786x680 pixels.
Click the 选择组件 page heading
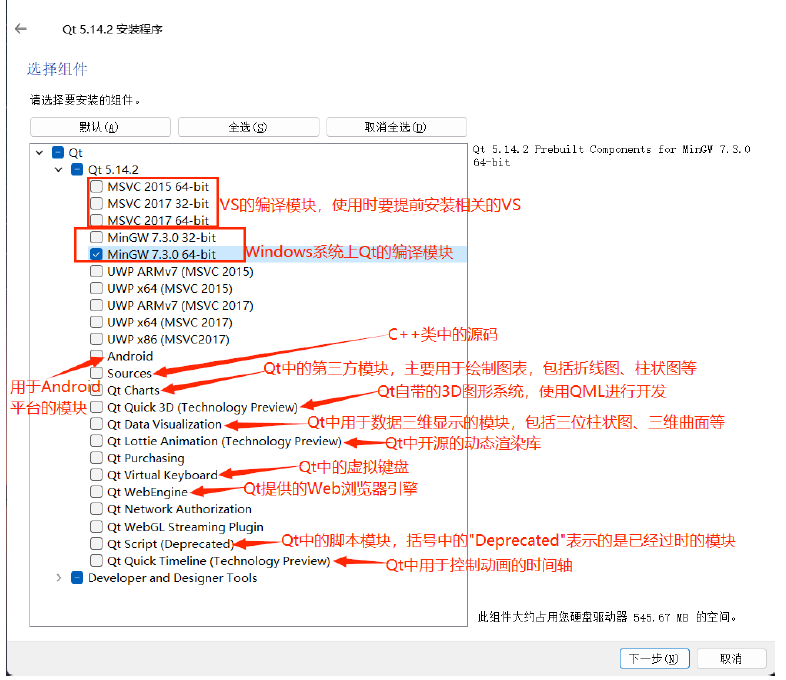[57, 69]
